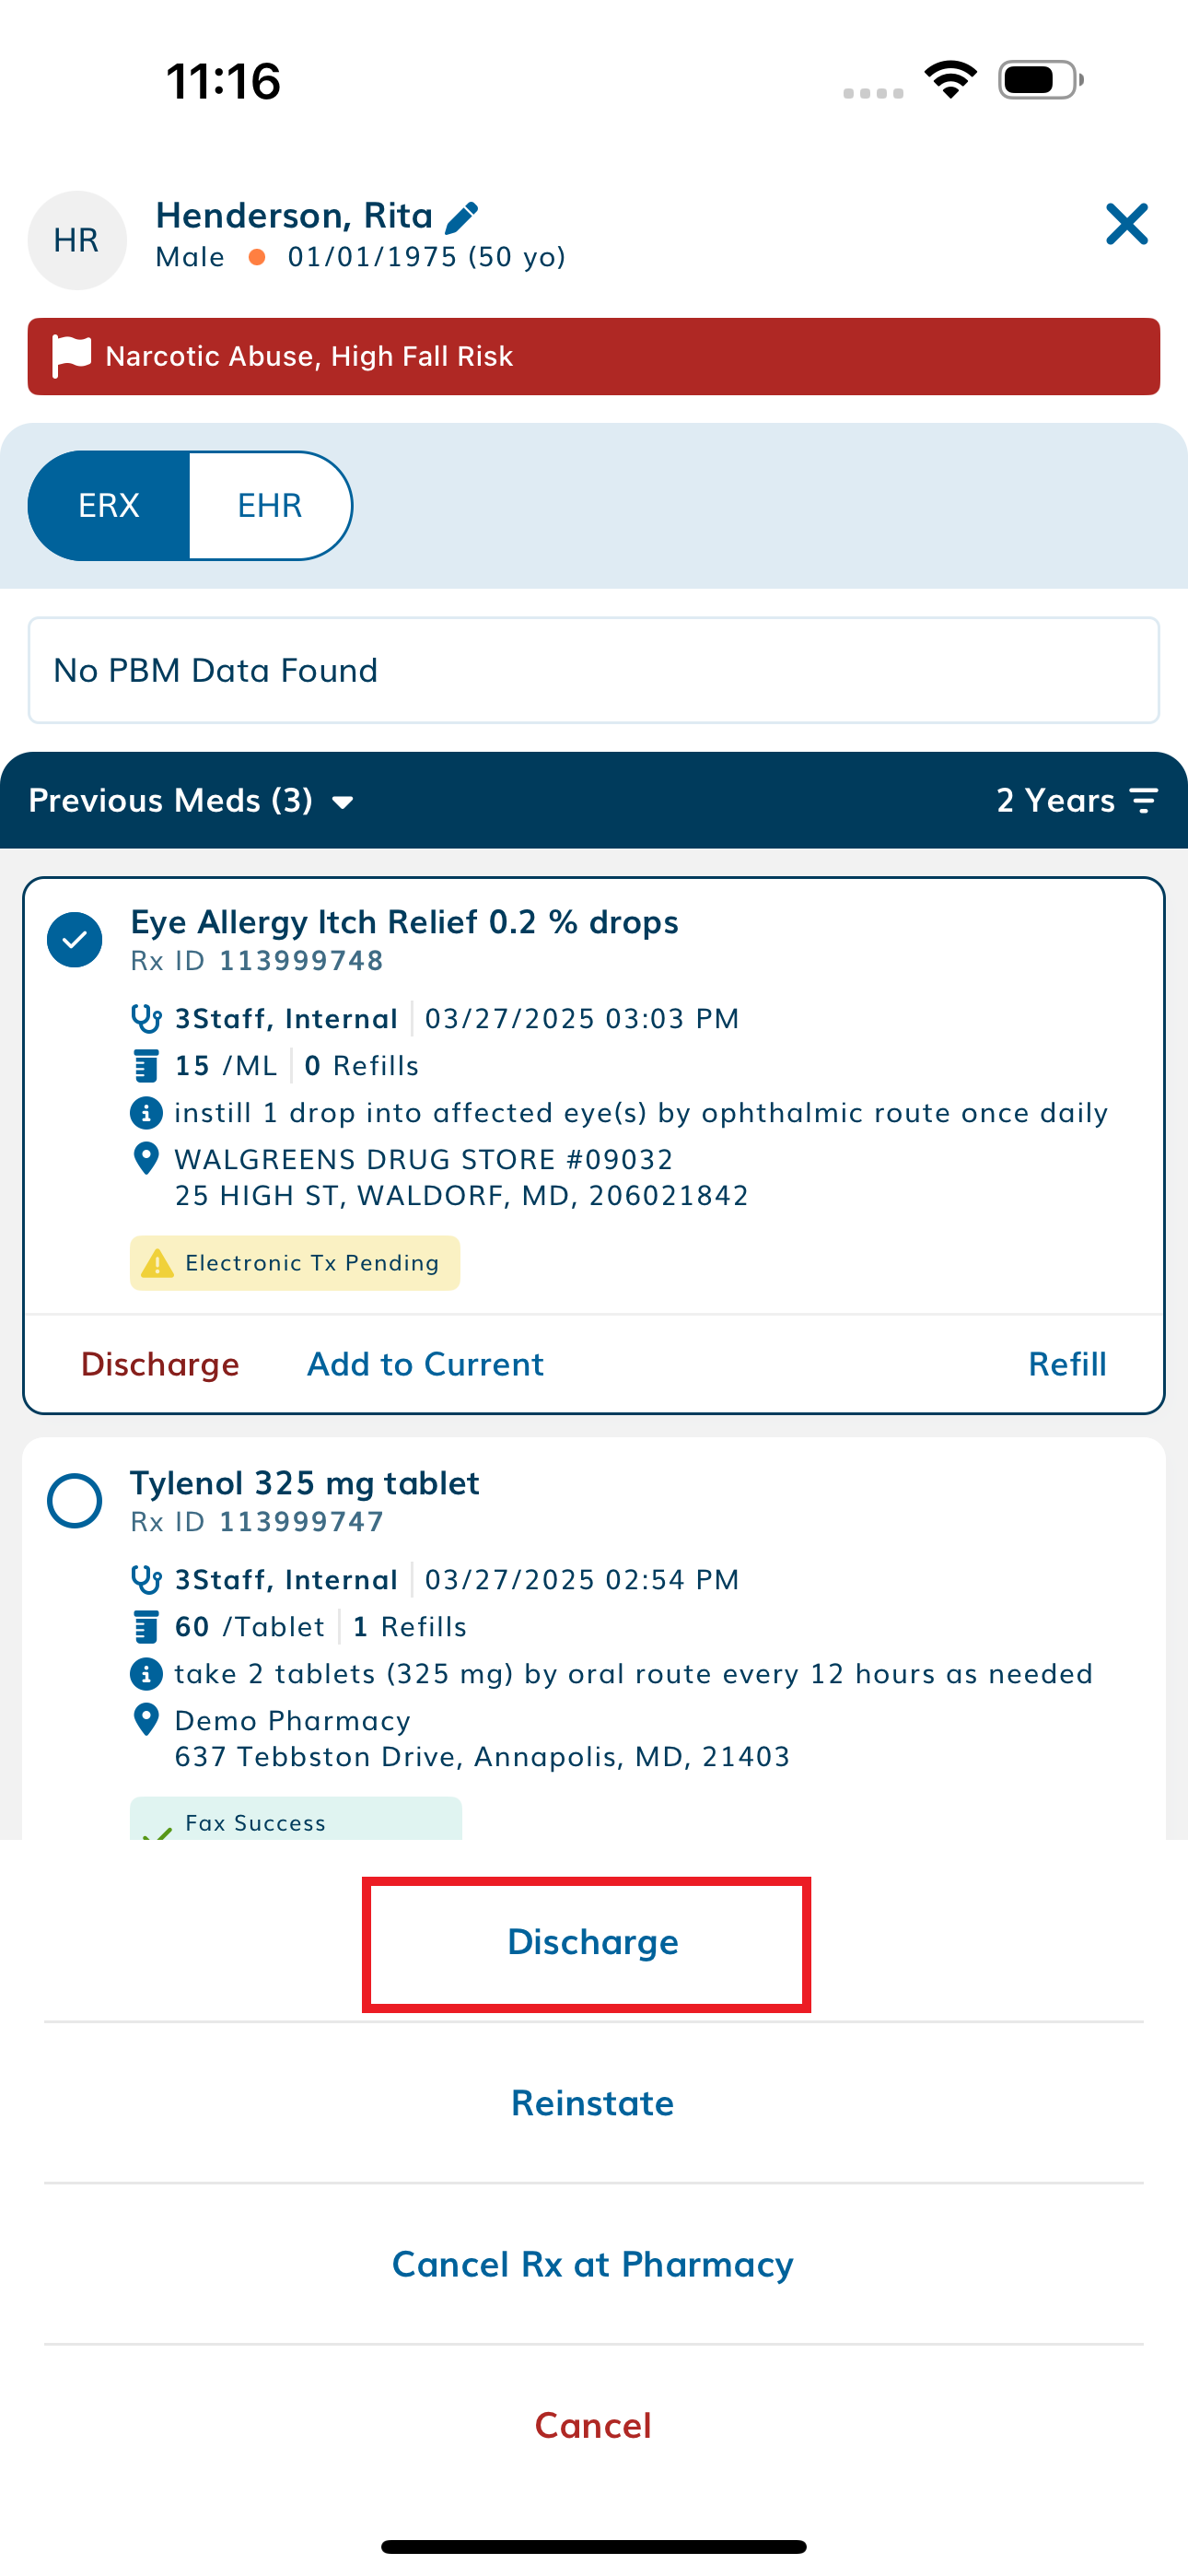Close the patient chart with X
The height and width of the screenshot is (2576, 1188).
tap(1127, 224)
